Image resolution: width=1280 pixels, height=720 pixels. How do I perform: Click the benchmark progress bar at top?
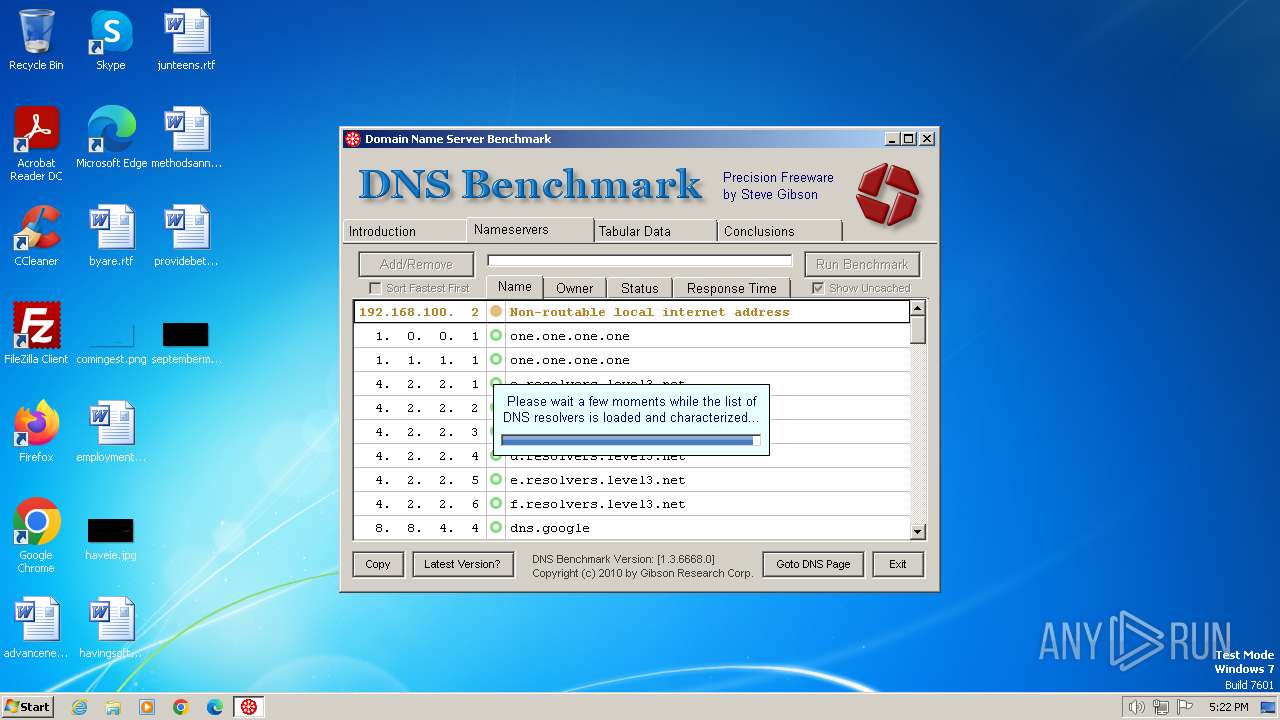click(640, 261)
